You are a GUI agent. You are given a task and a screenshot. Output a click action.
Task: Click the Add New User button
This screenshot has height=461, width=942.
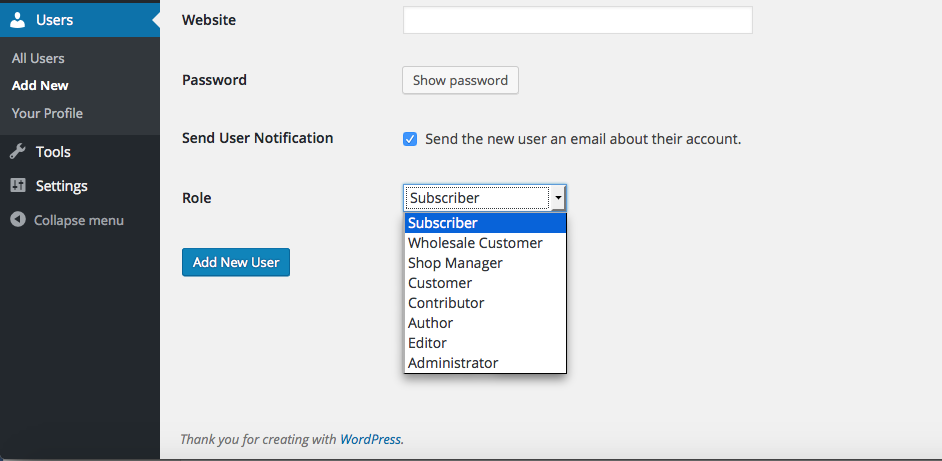tap(236, 262)
